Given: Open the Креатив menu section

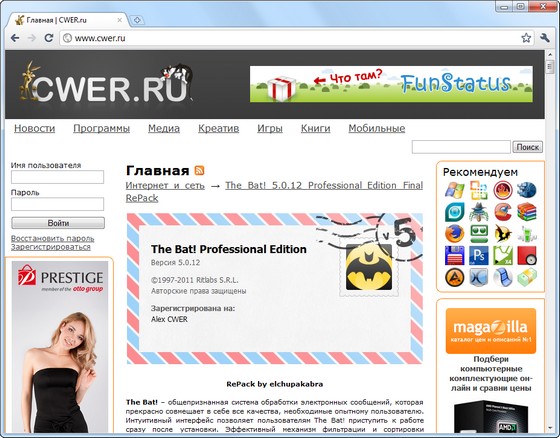Looking at the screenshot, I should coord(219,128).
